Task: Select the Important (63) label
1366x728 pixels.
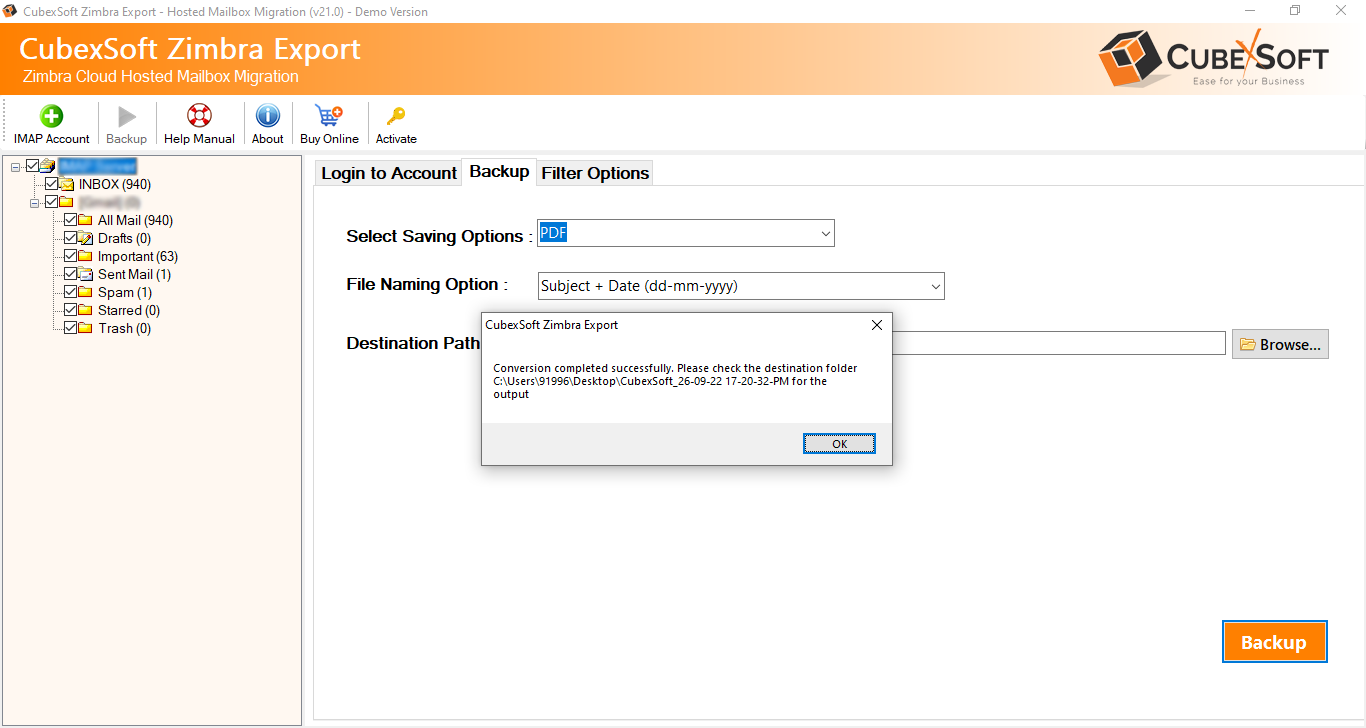Action: [138, 256]
